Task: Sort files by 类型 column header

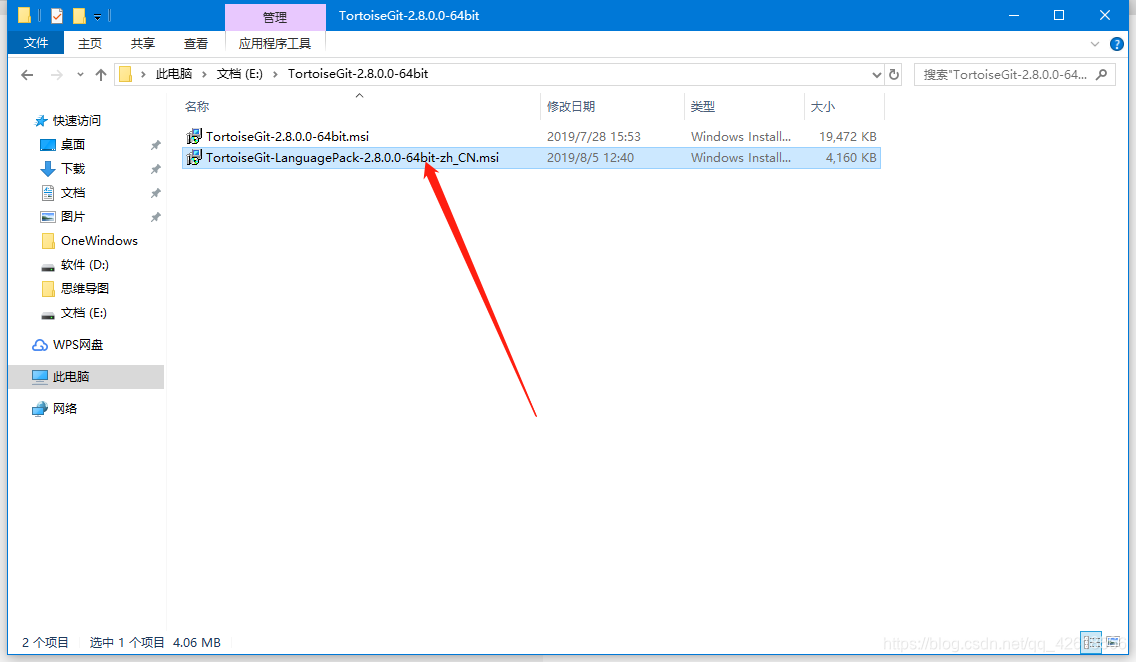Action: [x=703, y=106]
